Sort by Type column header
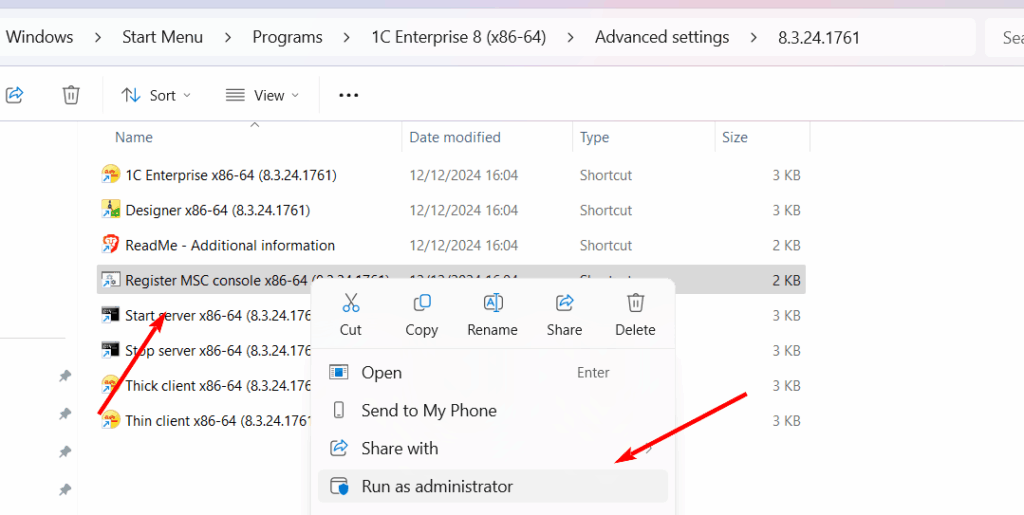The width and height of the screenshot is (1024, 515). pos(594,137)
